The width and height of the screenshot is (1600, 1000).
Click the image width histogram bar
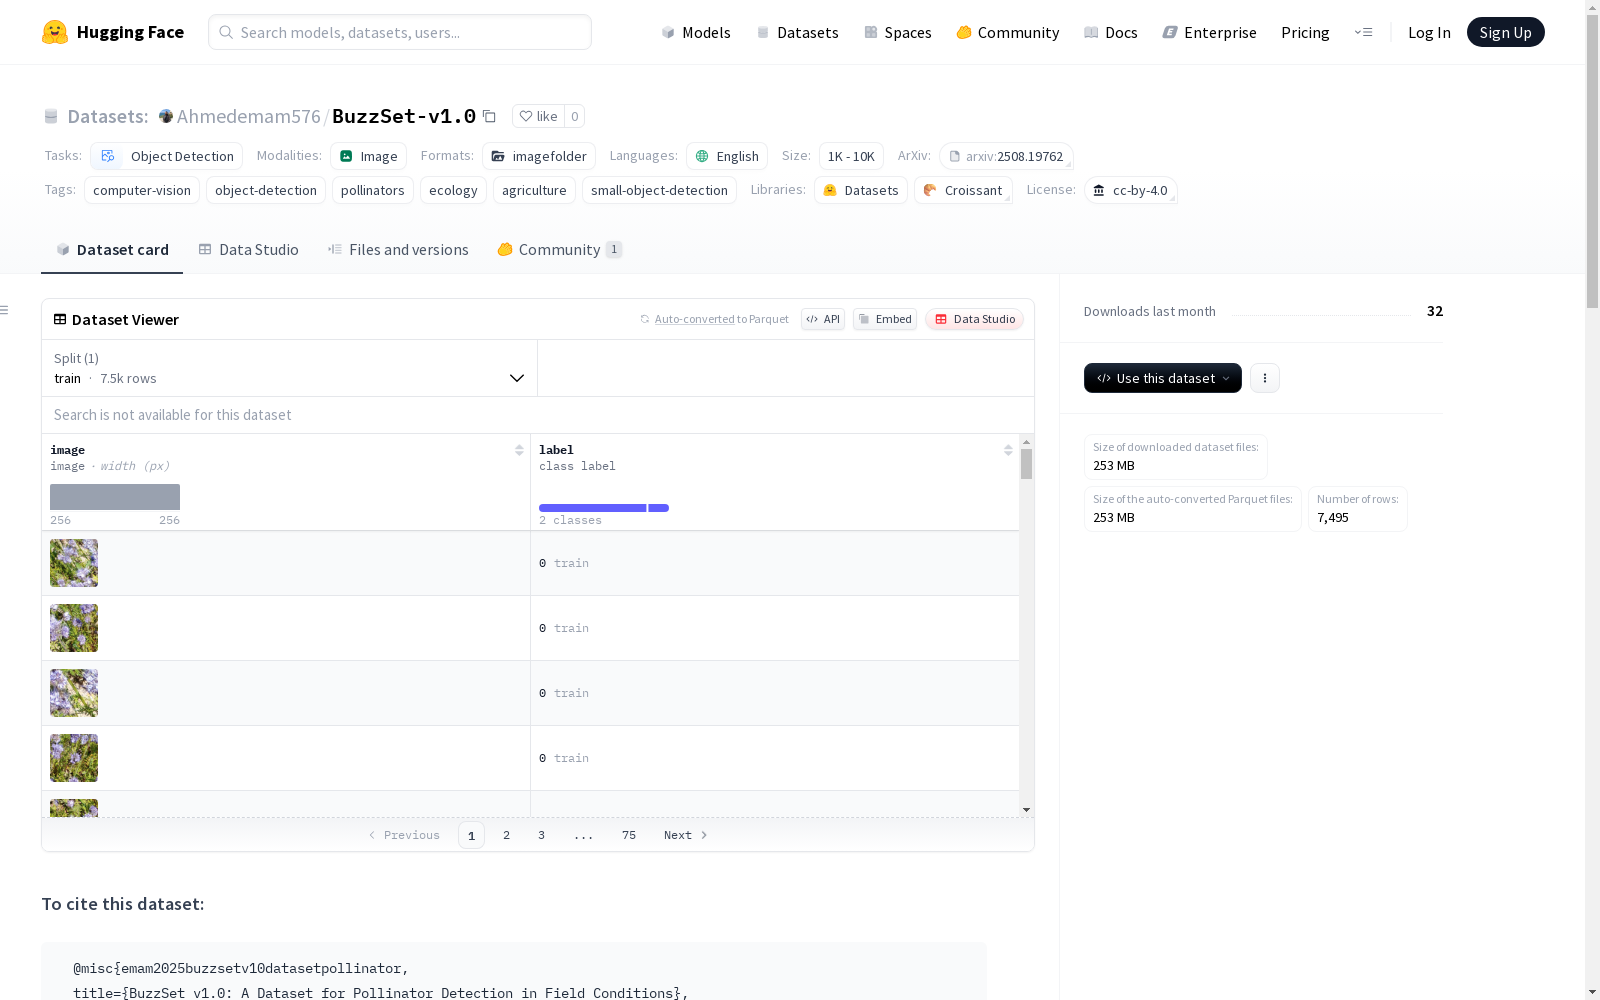[115, 497]
